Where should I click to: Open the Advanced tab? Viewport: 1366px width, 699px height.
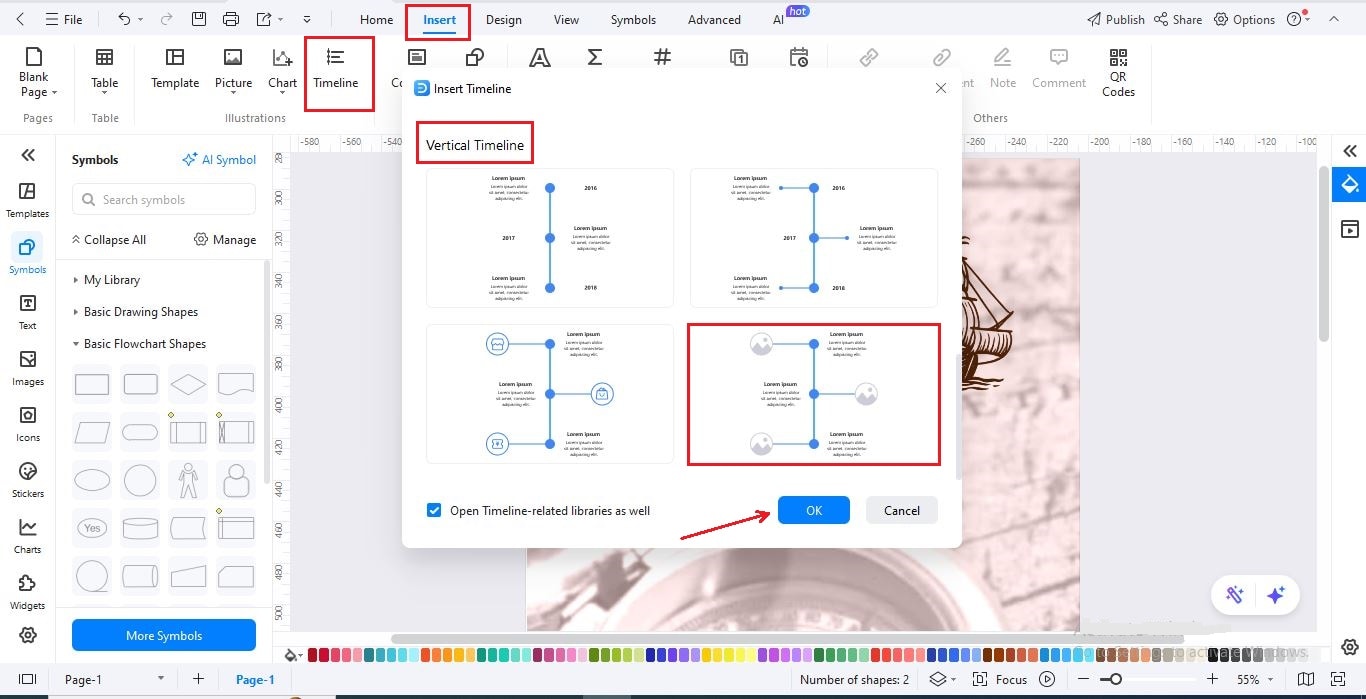click(x=714, y=19)
